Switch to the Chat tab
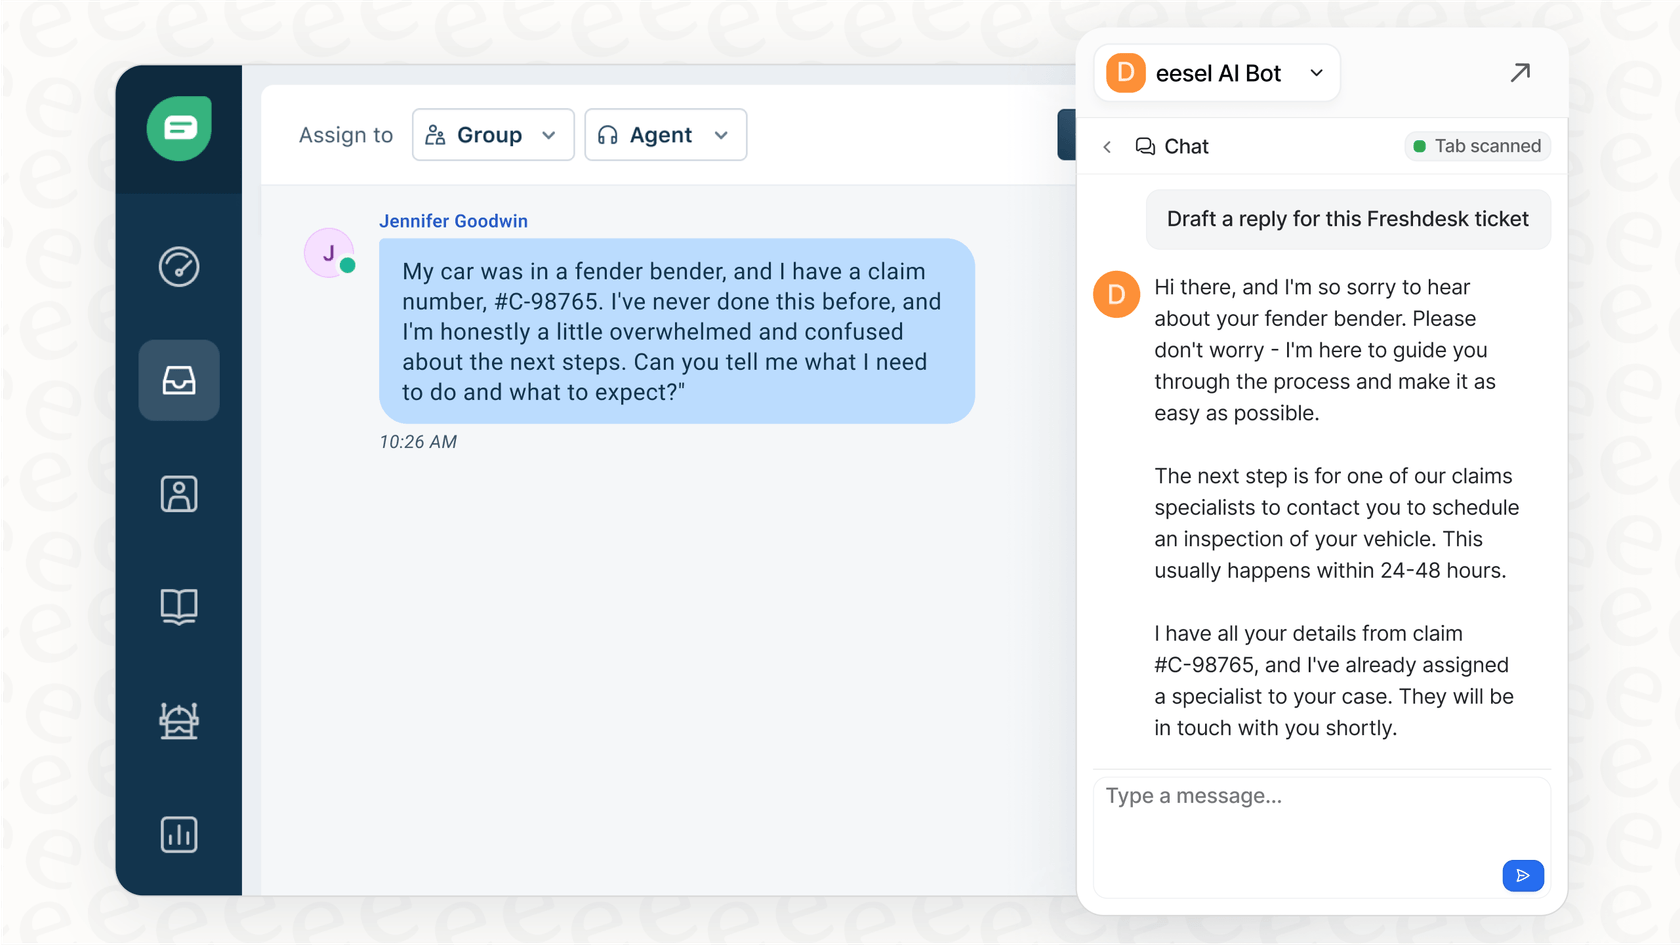This screenshot has width=1680, height=945. point(1186,146)
